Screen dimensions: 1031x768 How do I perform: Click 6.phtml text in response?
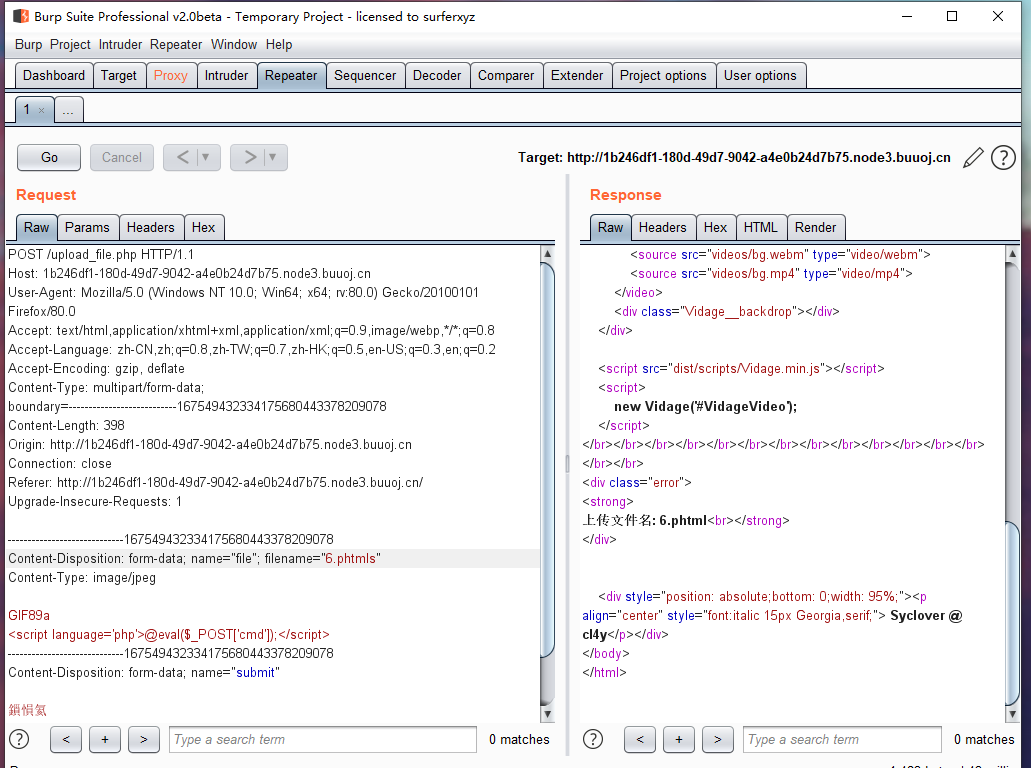pyautogui.click(x=683, y=521)
